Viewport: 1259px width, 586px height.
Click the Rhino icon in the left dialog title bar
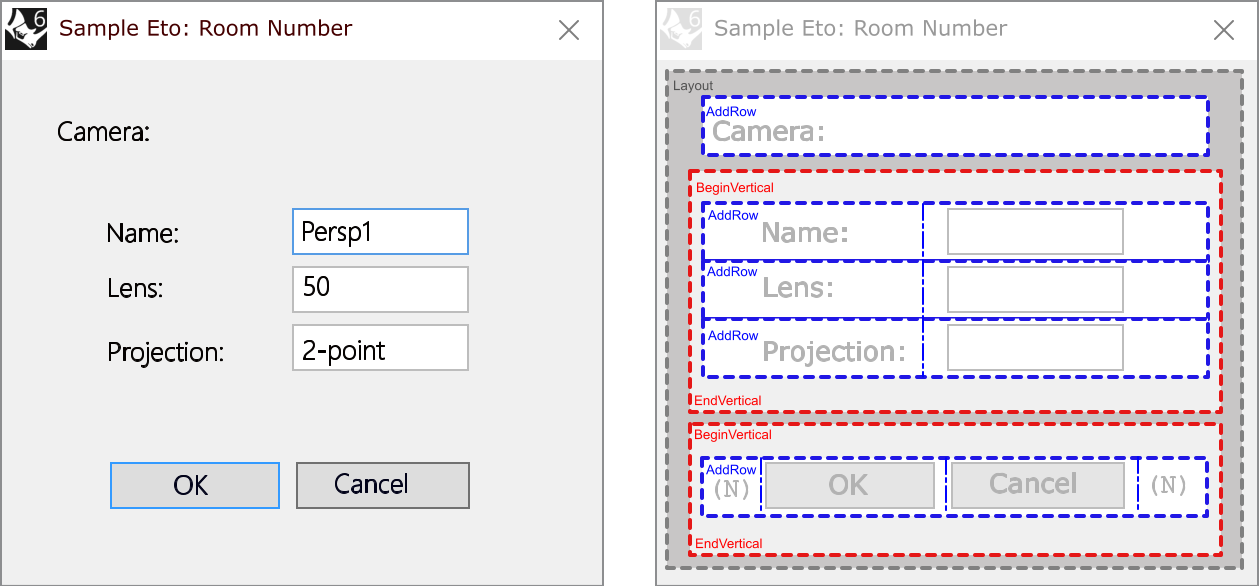pos(26,29)
